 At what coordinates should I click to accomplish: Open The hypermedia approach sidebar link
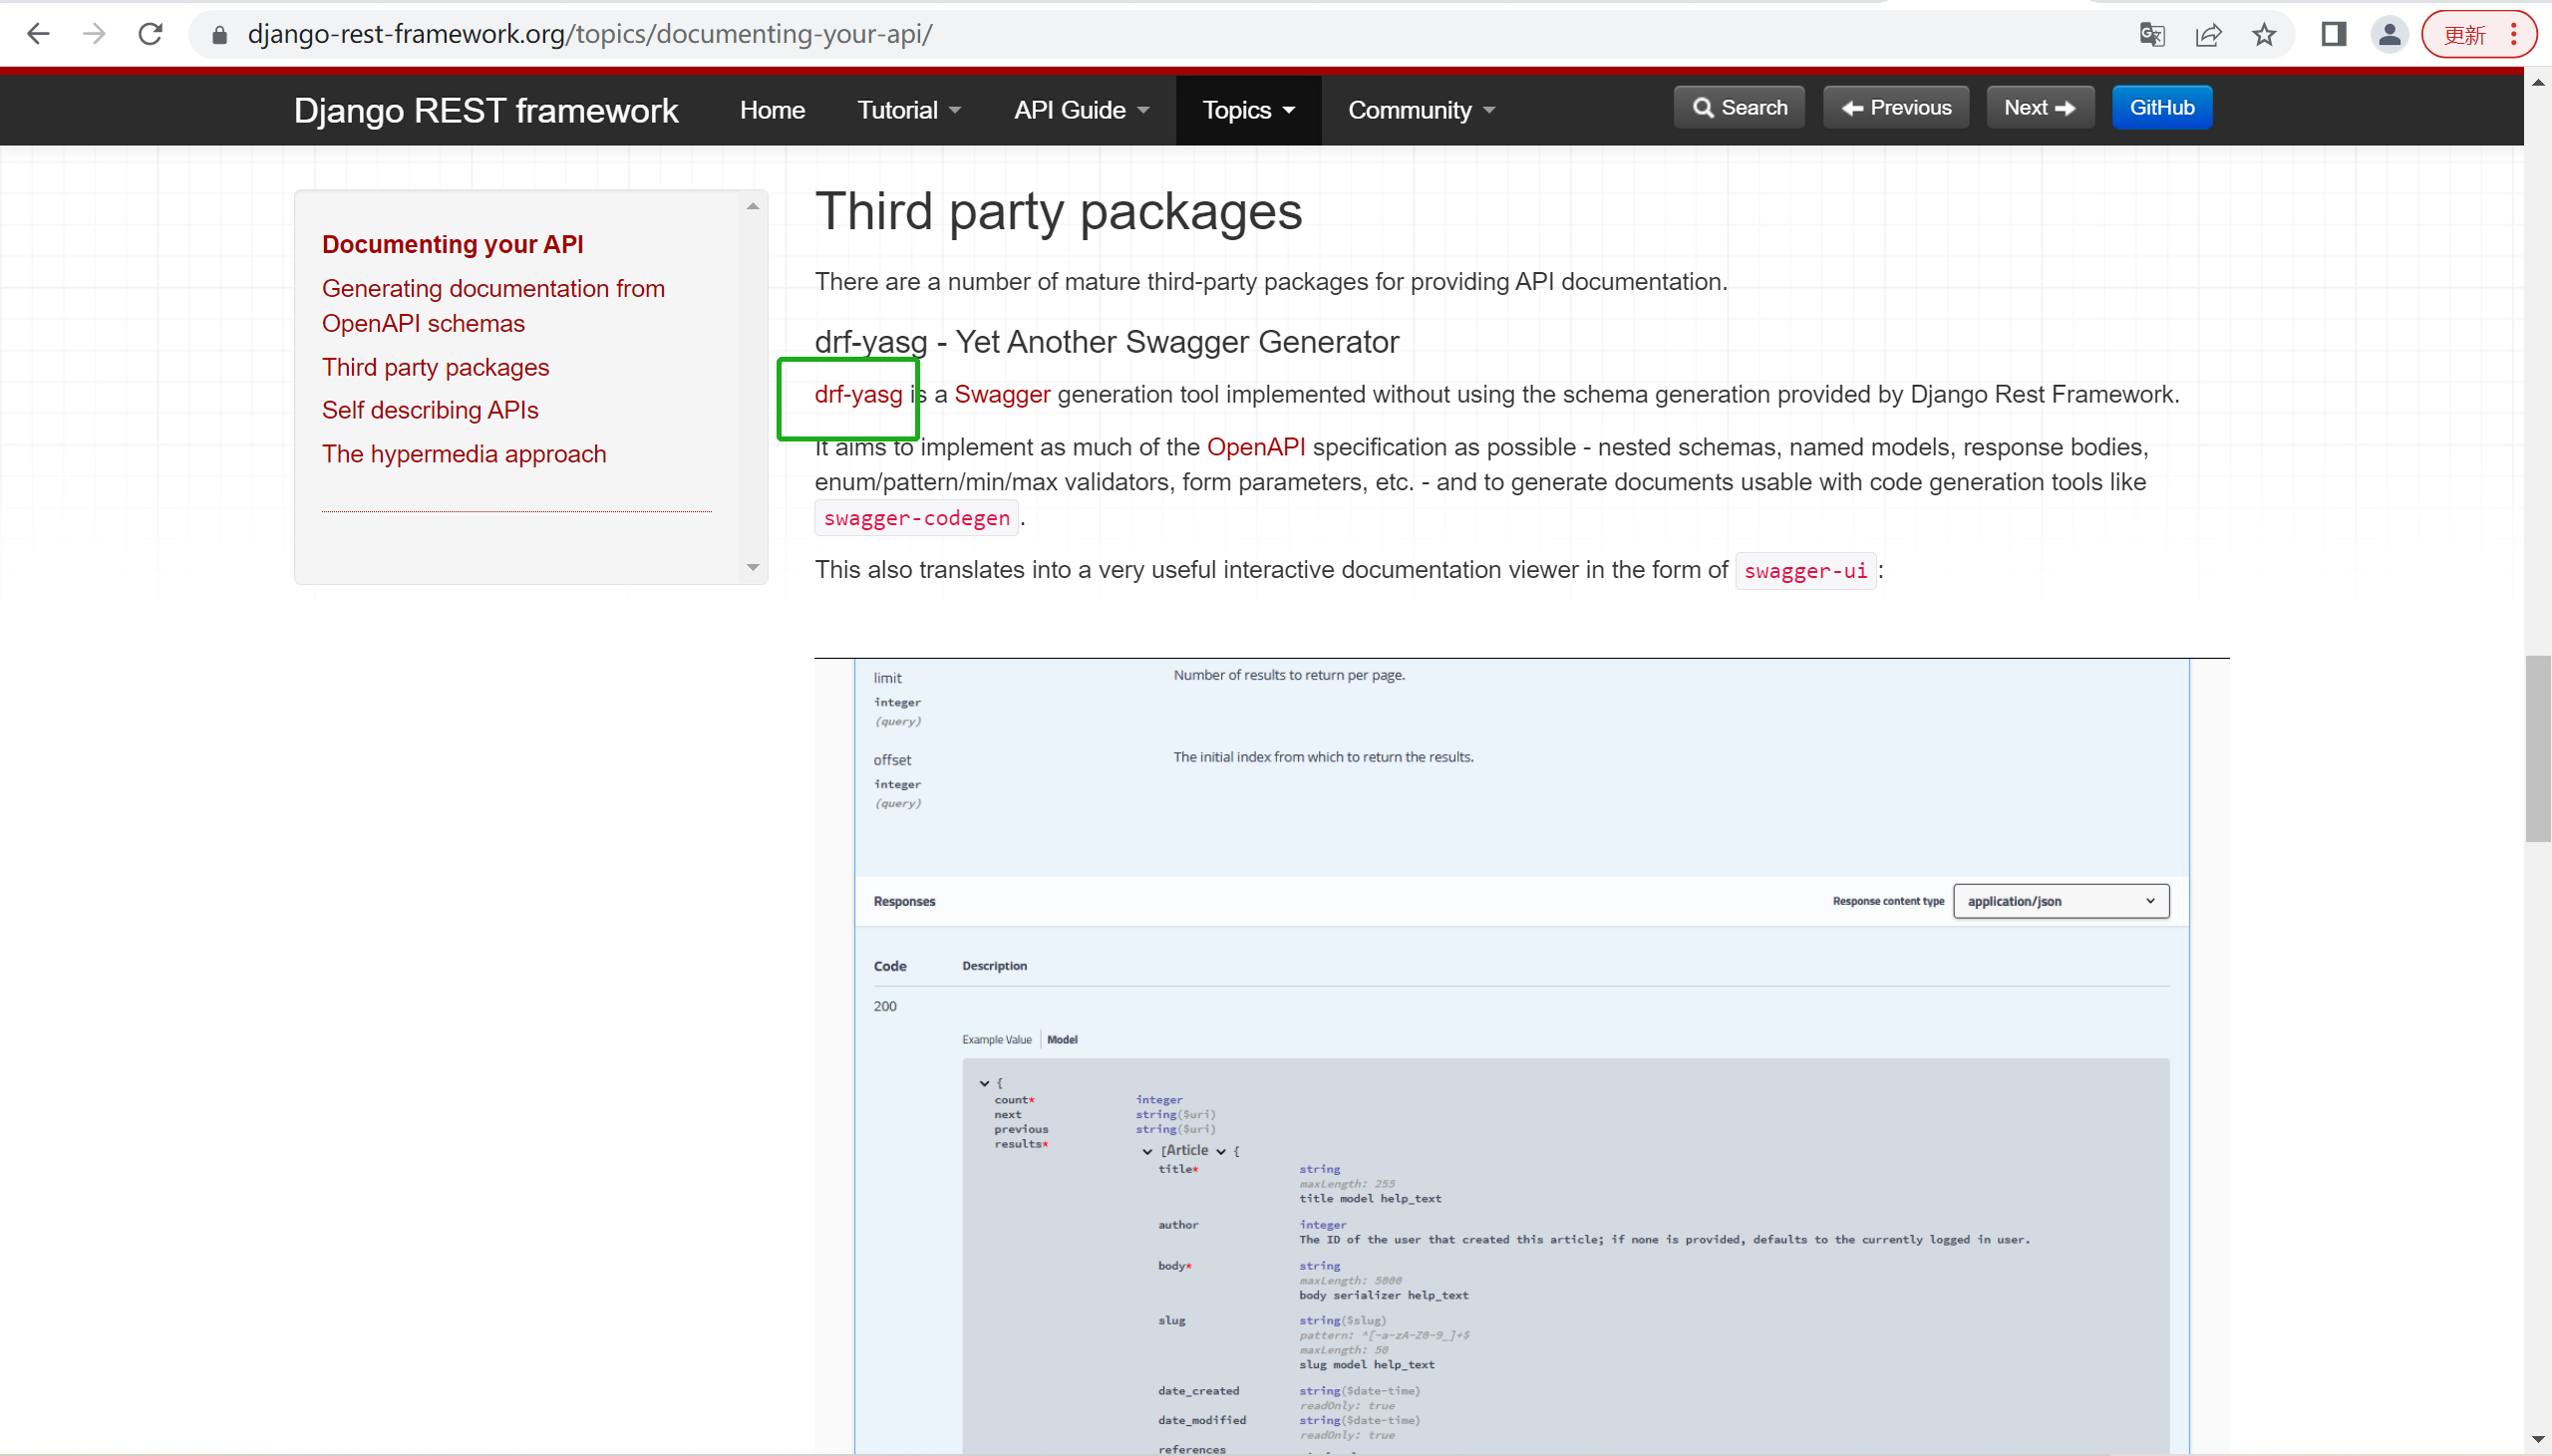[x=464, y=454]
